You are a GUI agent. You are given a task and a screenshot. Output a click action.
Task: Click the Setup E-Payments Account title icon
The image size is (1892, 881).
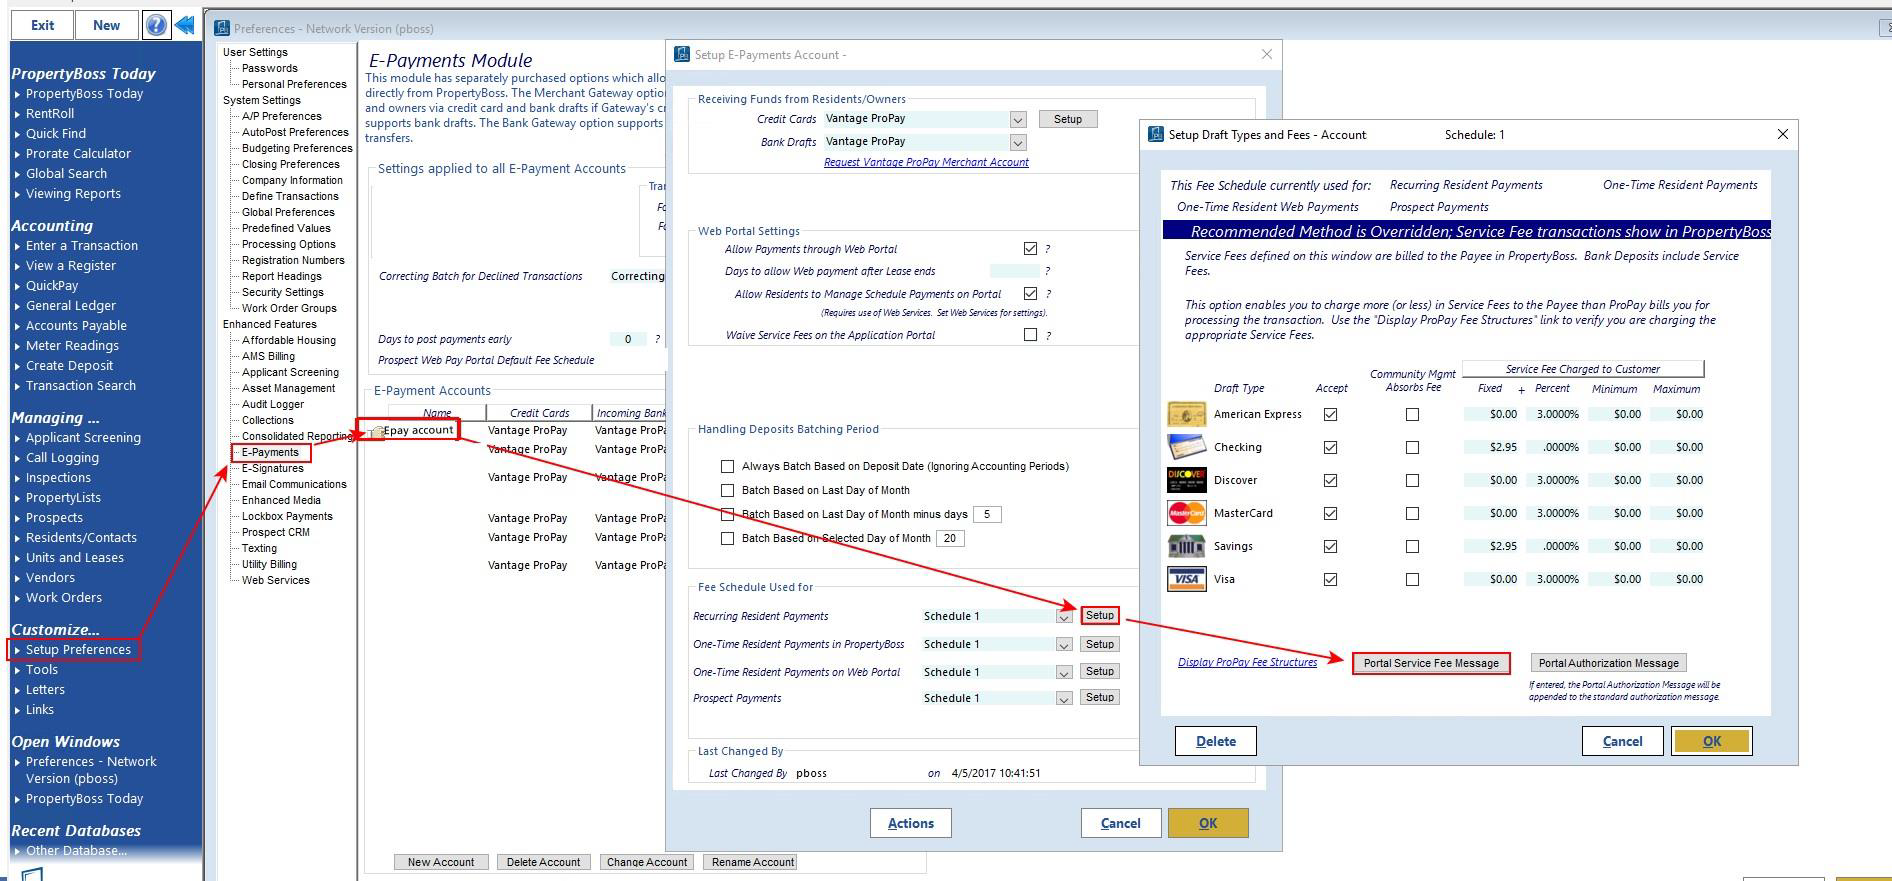coord(682,54)
